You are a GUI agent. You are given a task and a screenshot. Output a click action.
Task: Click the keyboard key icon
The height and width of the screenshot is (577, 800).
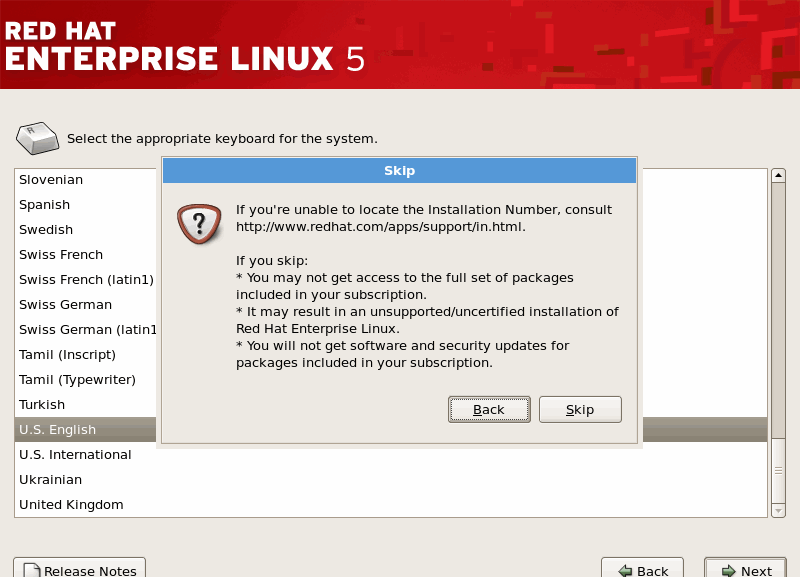pos(38,138)
